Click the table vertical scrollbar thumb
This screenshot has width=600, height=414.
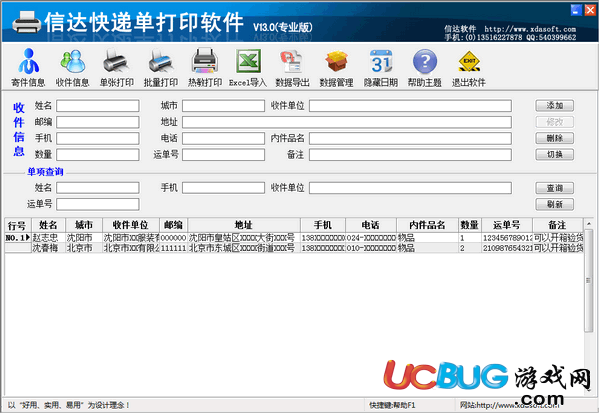(x=589, y=280)
